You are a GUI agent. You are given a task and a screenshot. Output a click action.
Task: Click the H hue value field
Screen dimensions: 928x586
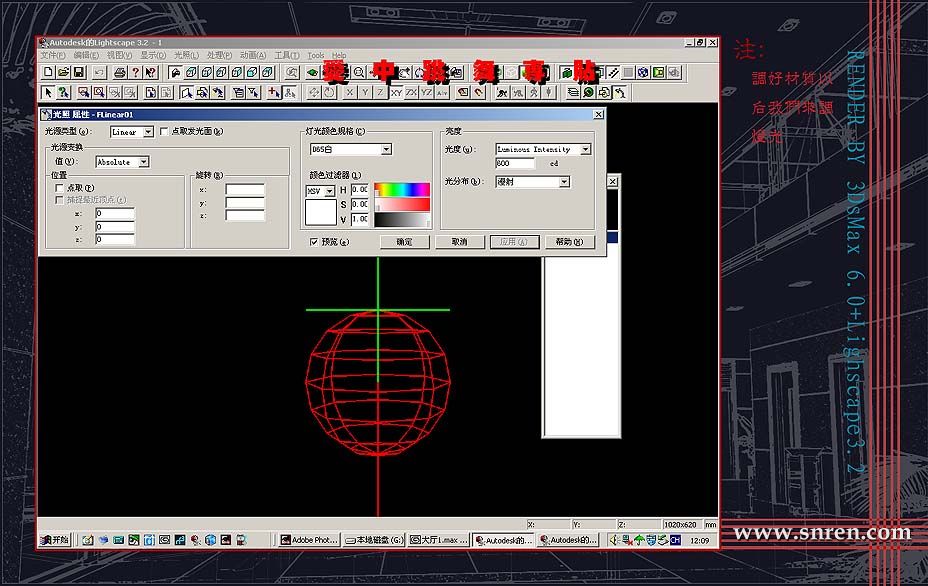[360, 189]
